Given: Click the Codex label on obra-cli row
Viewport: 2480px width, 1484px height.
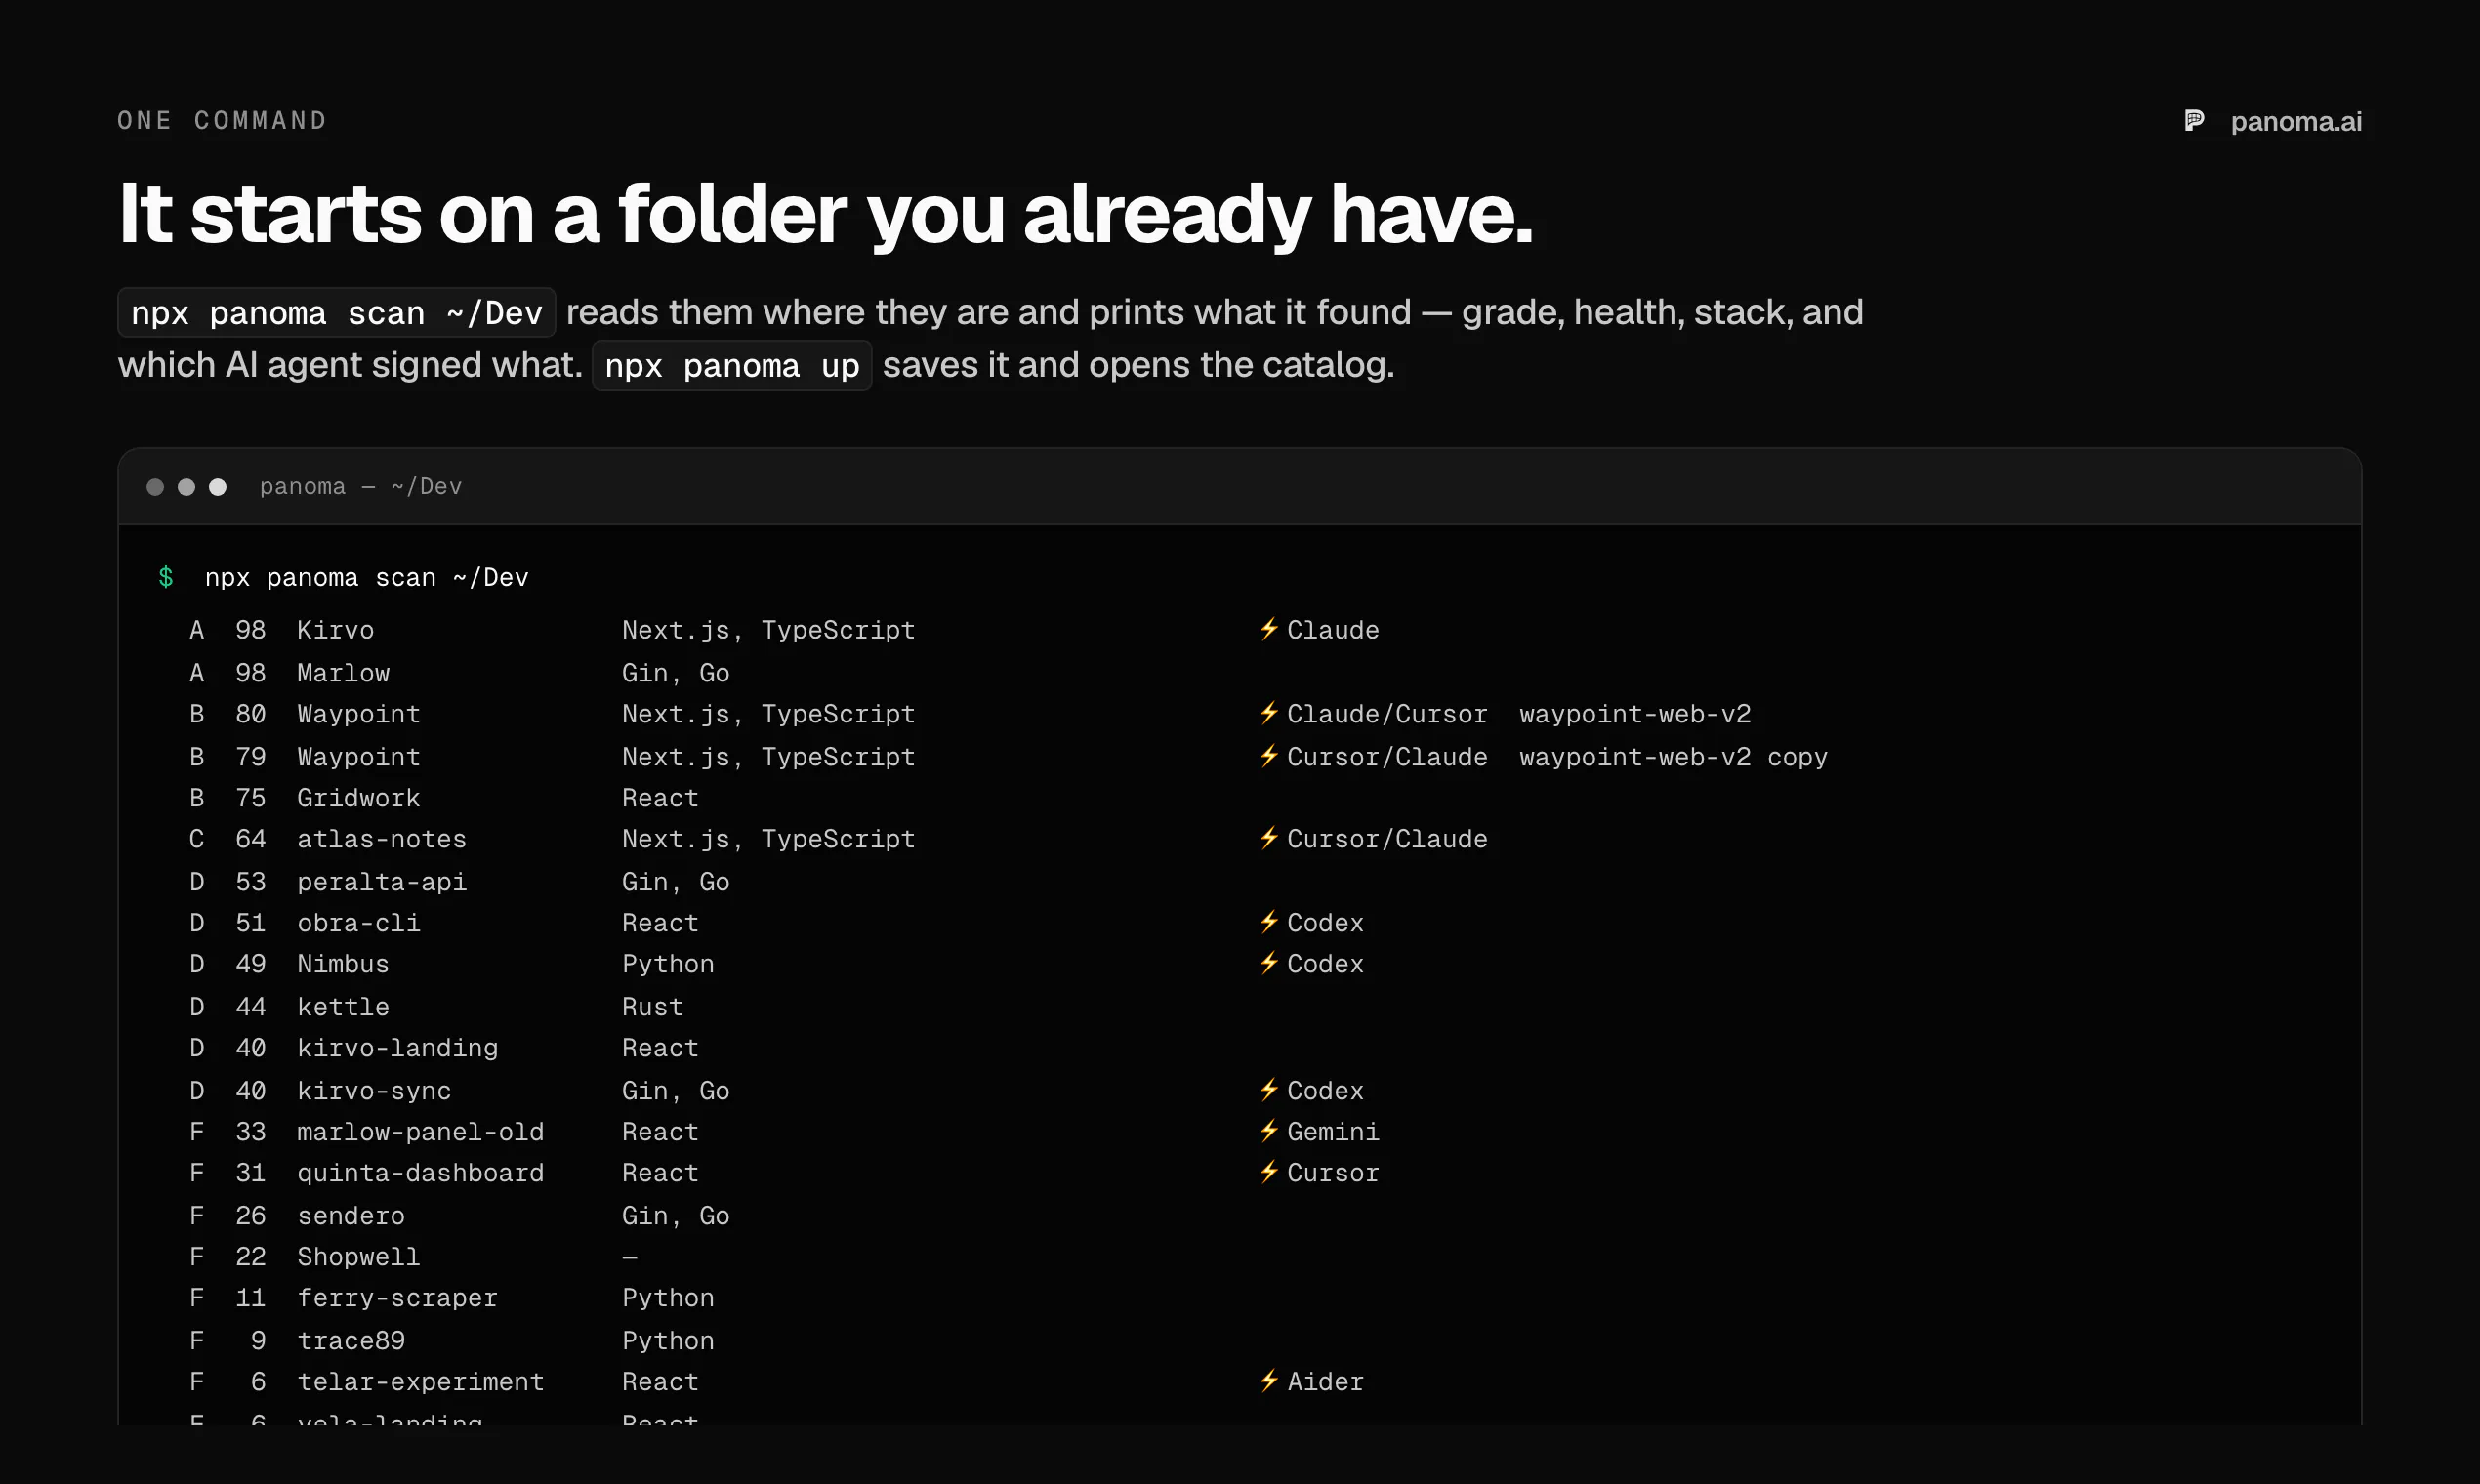Looking at the screenshot, I should coord(1325,923).
